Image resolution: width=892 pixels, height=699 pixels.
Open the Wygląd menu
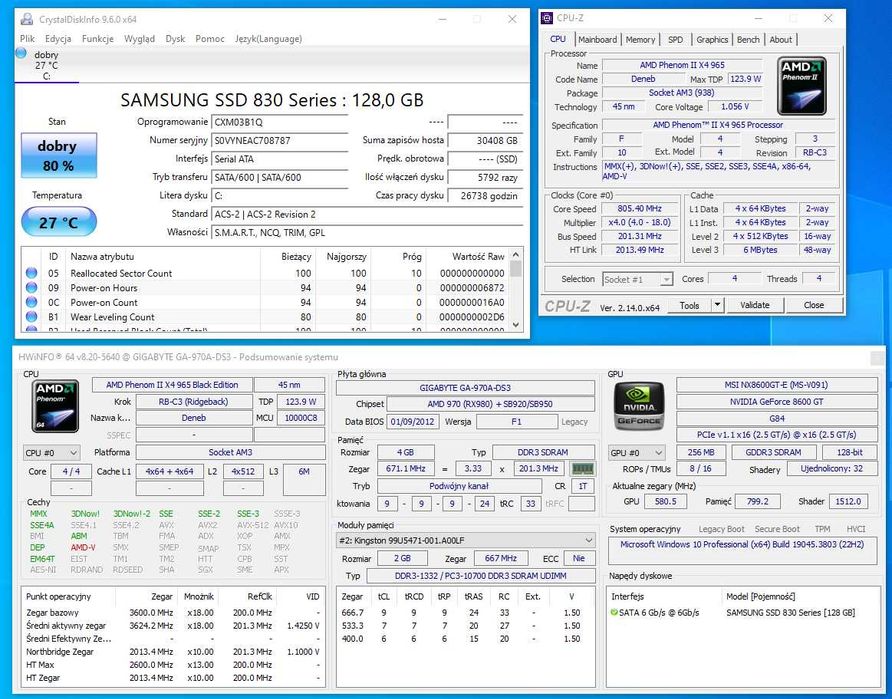[139, 39]
